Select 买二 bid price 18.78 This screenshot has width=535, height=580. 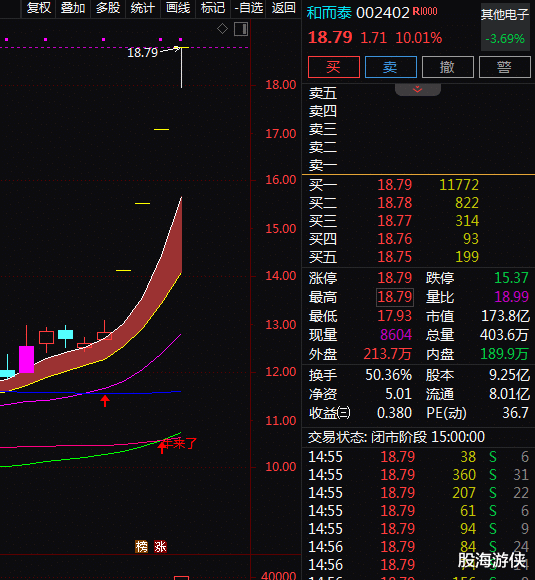tap(394, 203)
